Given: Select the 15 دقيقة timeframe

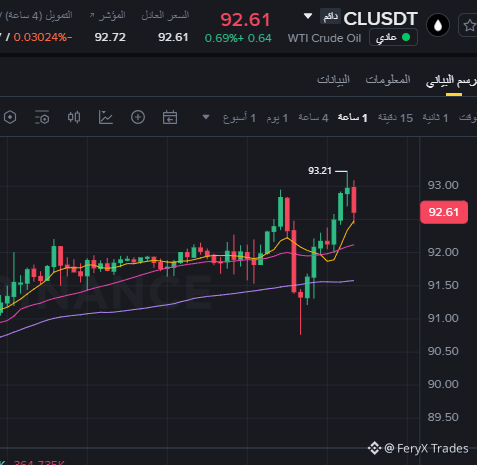Looking at the screenshot, I should click(x=395, y=118).
